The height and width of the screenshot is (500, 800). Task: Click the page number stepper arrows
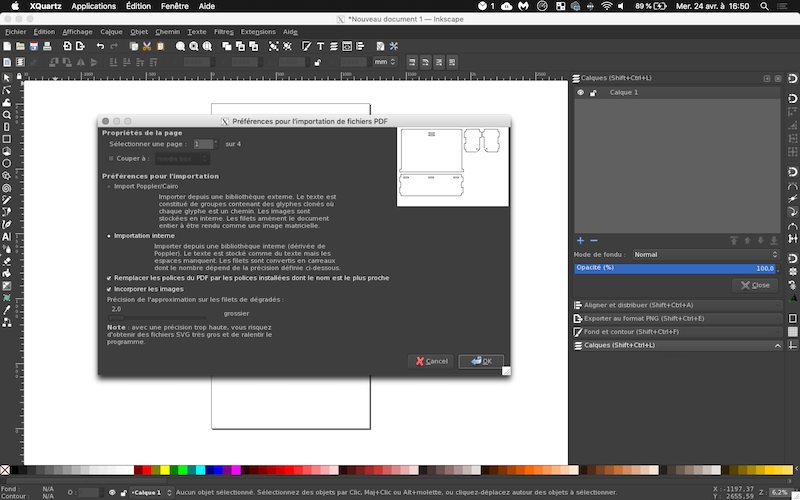[x=216, y=144]
